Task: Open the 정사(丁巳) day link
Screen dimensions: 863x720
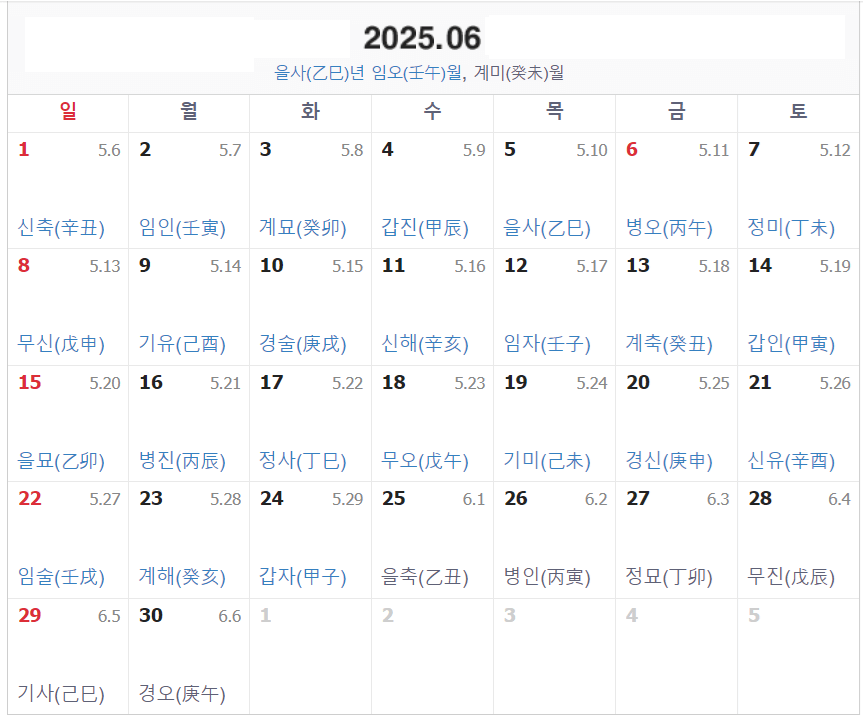Action: (x=303, y=460)
